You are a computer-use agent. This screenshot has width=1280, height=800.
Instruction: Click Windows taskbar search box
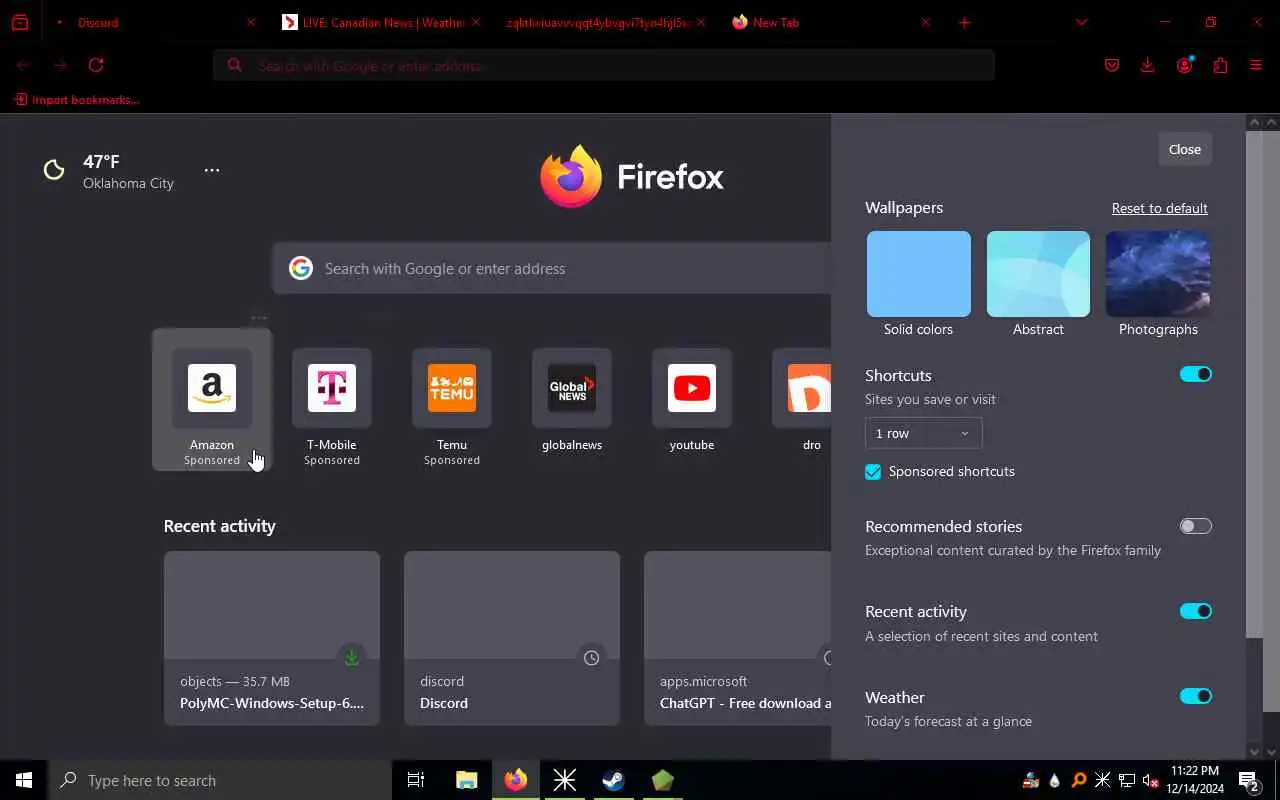pyautogui.click(x=220, y=780)
